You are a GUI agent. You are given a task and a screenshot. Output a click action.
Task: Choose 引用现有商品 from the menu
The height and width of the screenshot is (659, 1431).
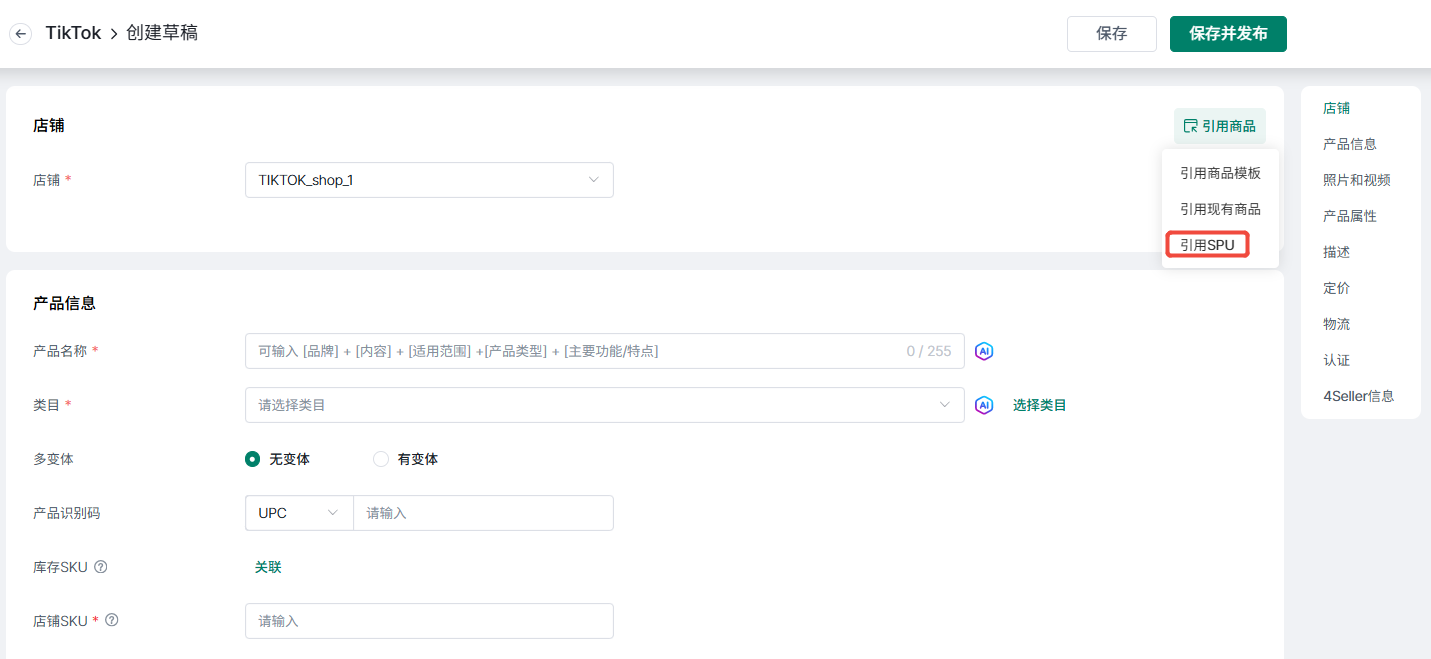[x=1220, y=209]
